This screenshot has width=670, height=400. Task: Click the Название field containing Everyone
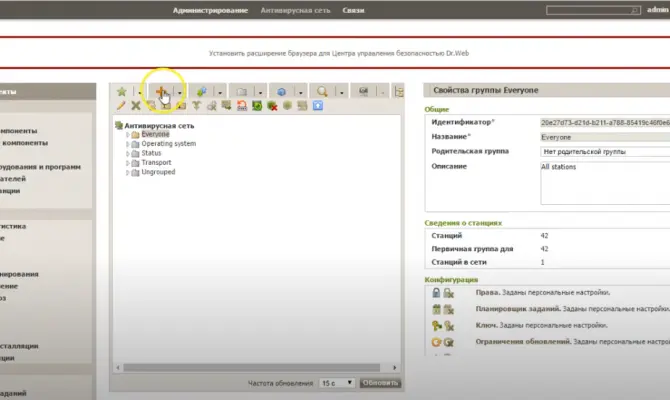coord(605,137)
